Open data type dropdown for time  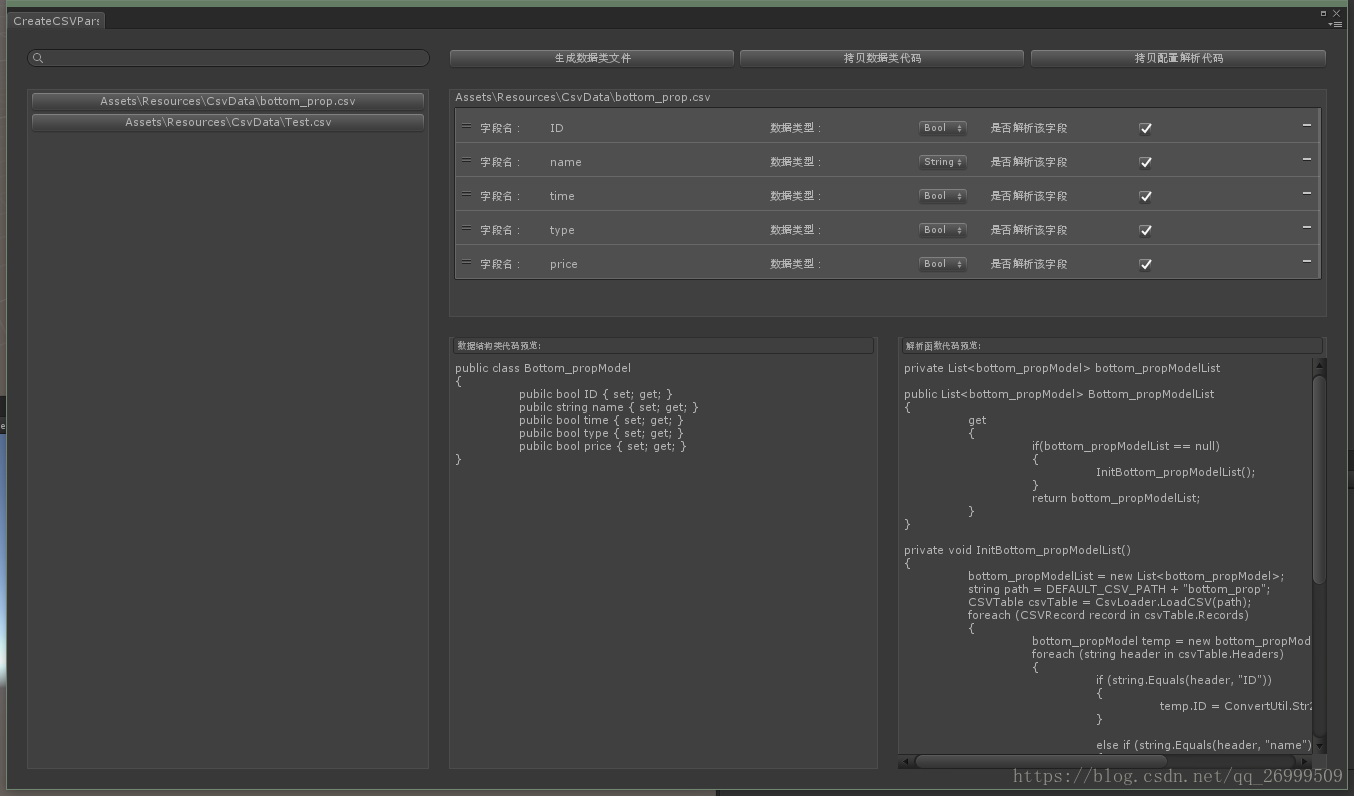[943, 196]
